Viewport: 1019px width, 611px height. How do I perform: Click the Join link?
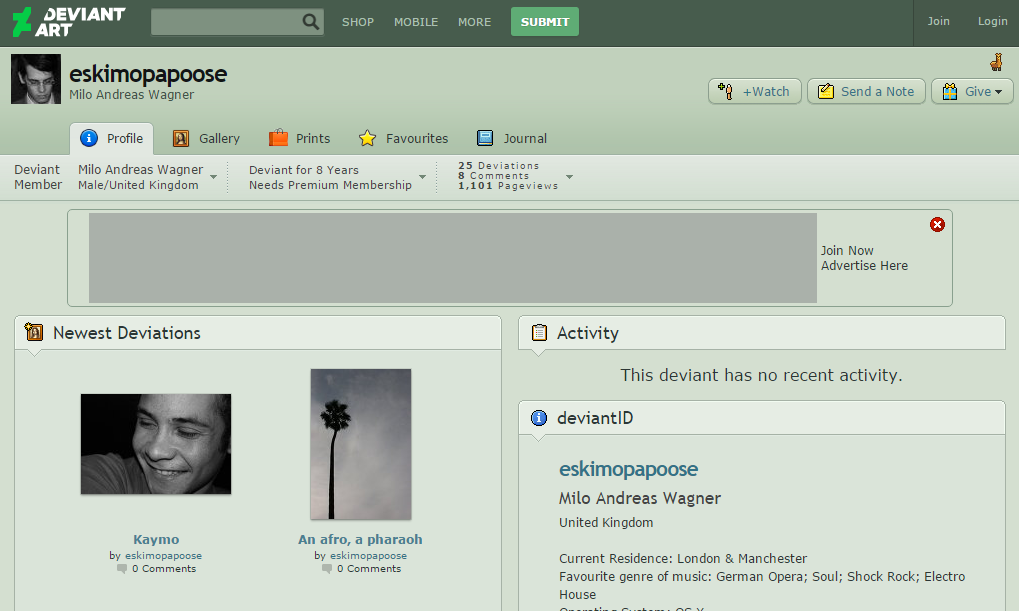coord(938,21)
